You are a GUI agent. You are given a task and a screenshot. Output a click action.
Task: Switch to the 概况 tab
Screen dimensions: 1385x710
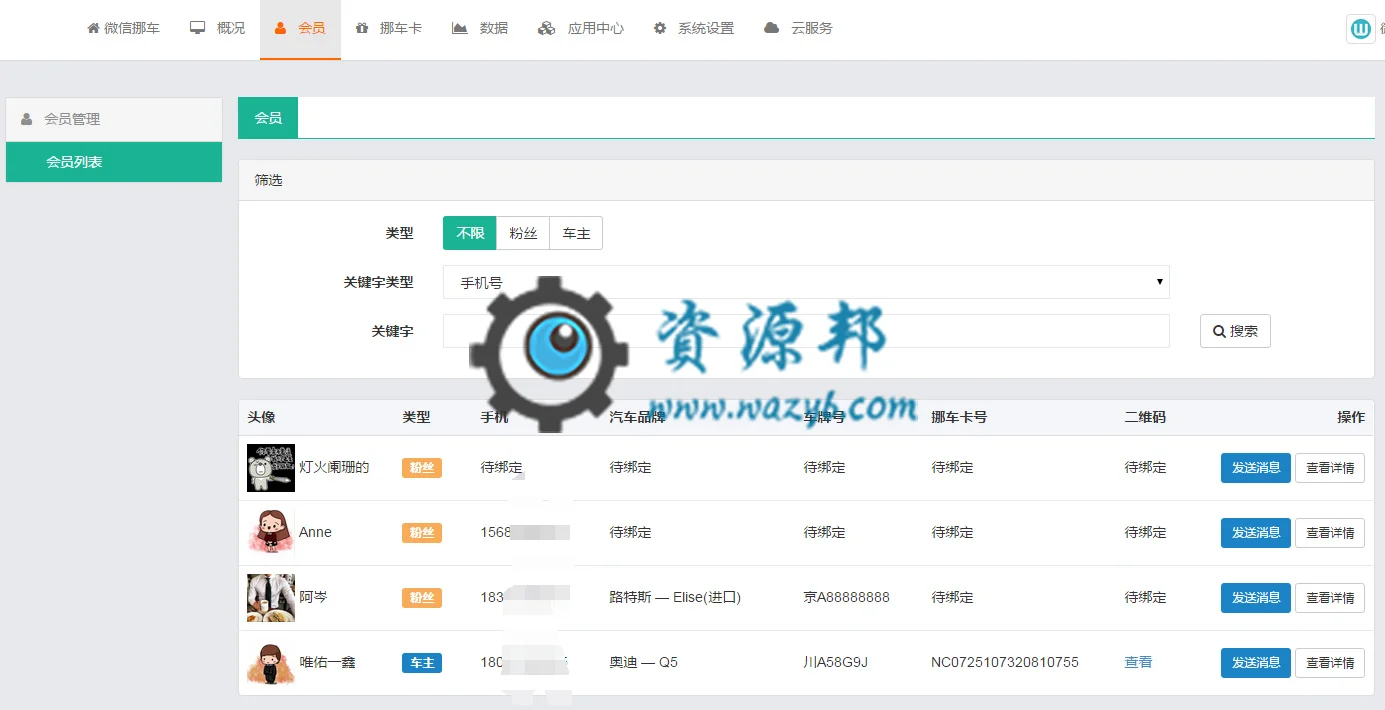(217, 28)
